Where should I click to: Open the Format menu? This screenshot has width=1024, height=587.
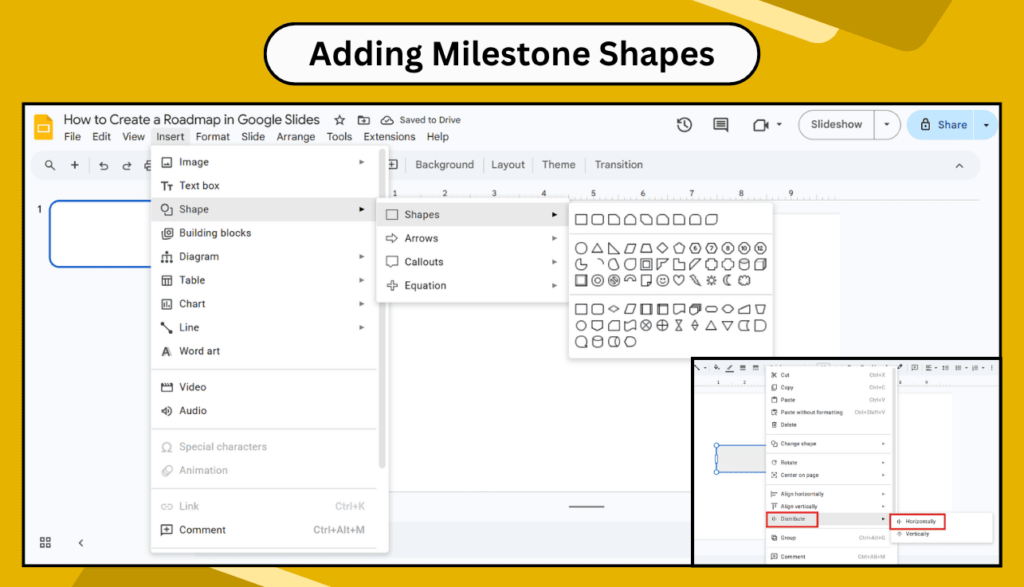[x=213, y=136]
